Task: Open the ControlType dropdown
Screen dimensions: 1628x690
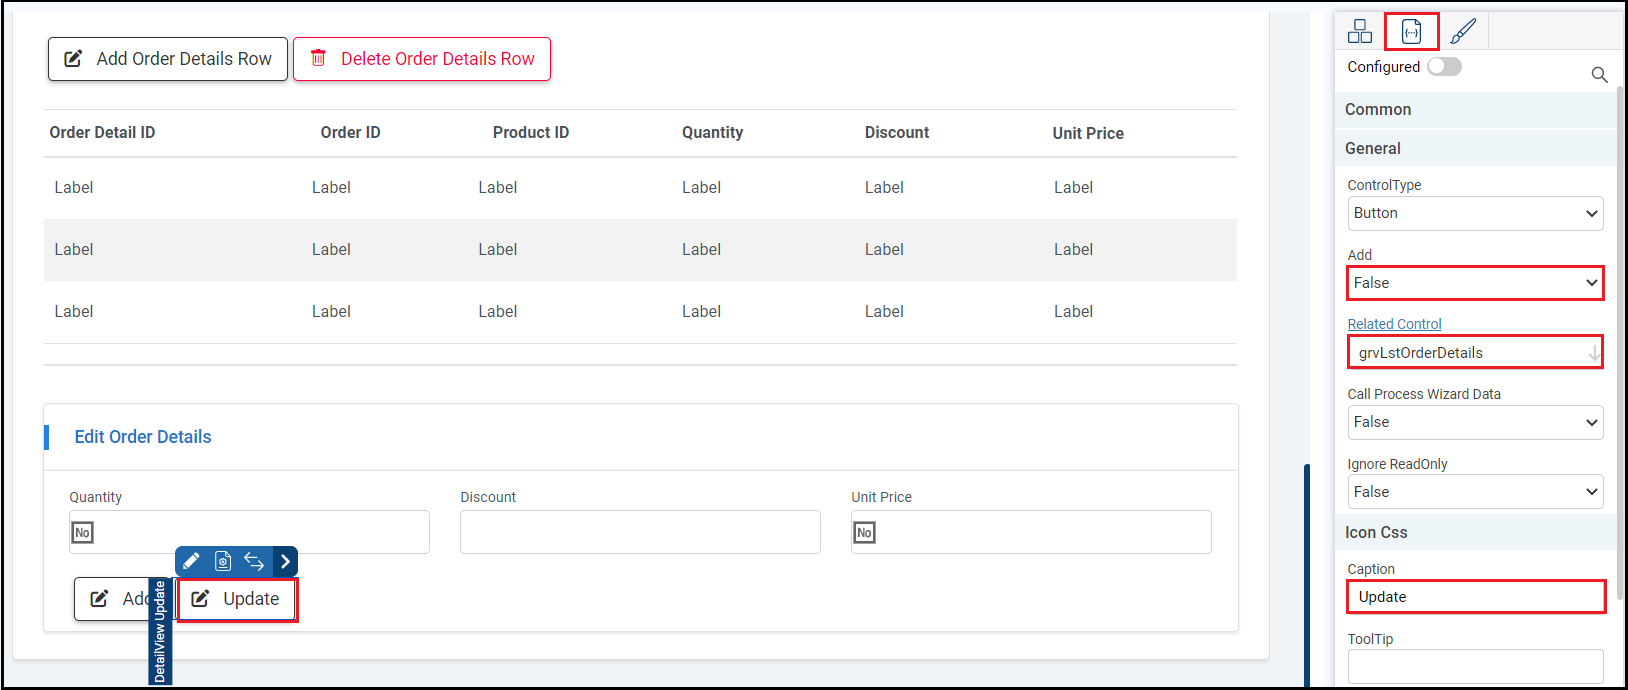Action: pyautogui.click(x=1475, y=213)
